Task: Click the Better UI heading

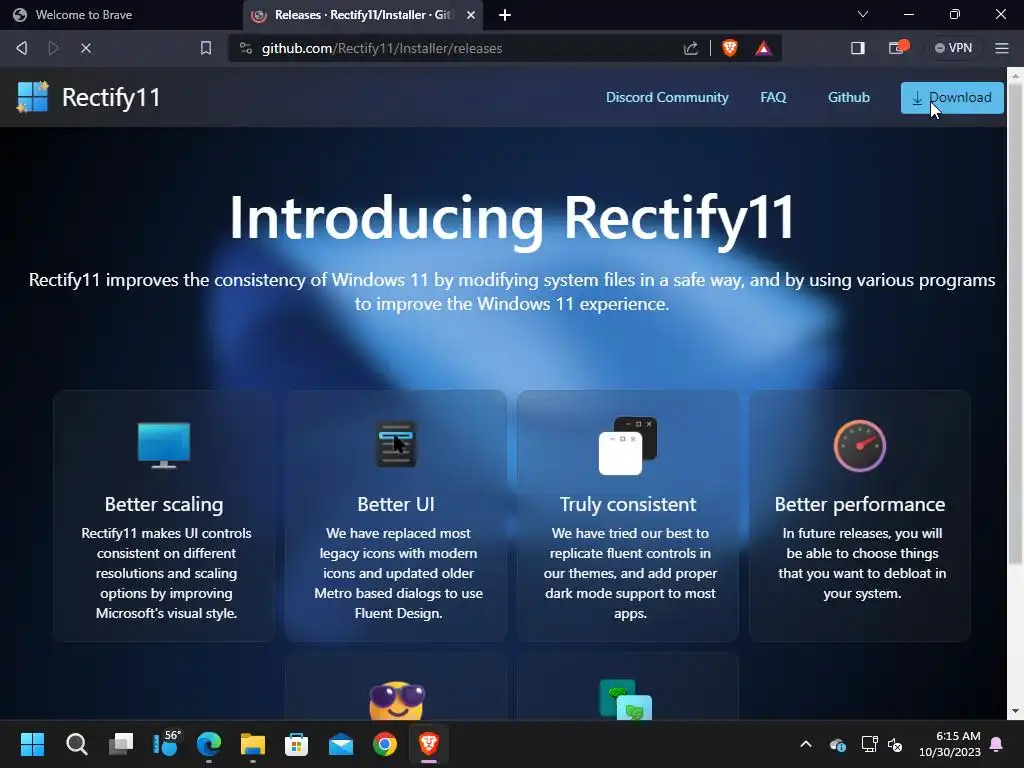Action: (396, 504)
